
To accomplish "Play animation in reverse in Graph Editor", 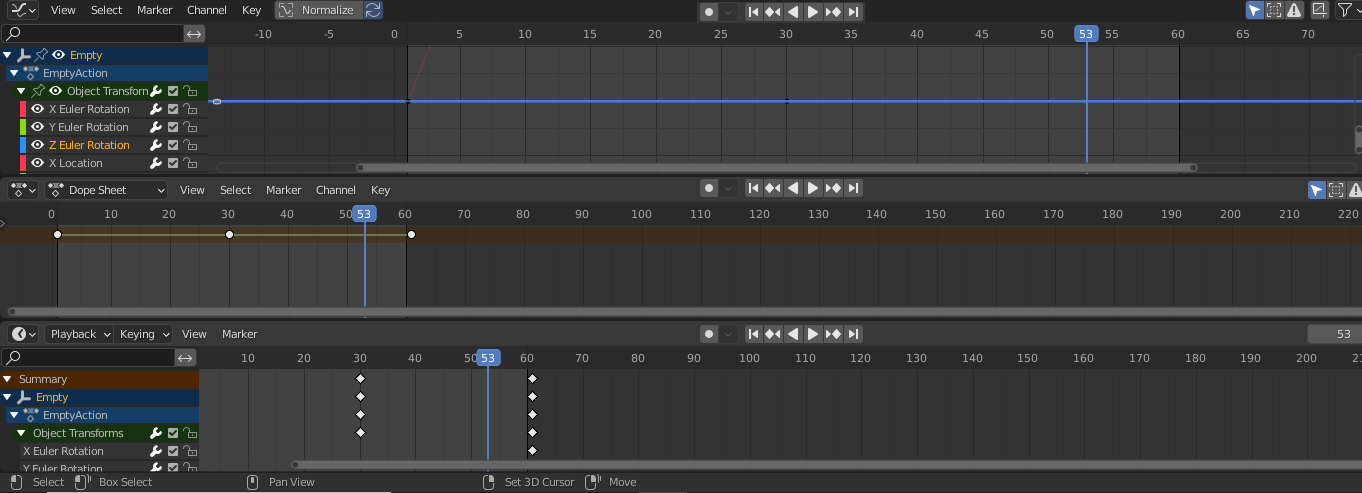I will coord(793,12).
